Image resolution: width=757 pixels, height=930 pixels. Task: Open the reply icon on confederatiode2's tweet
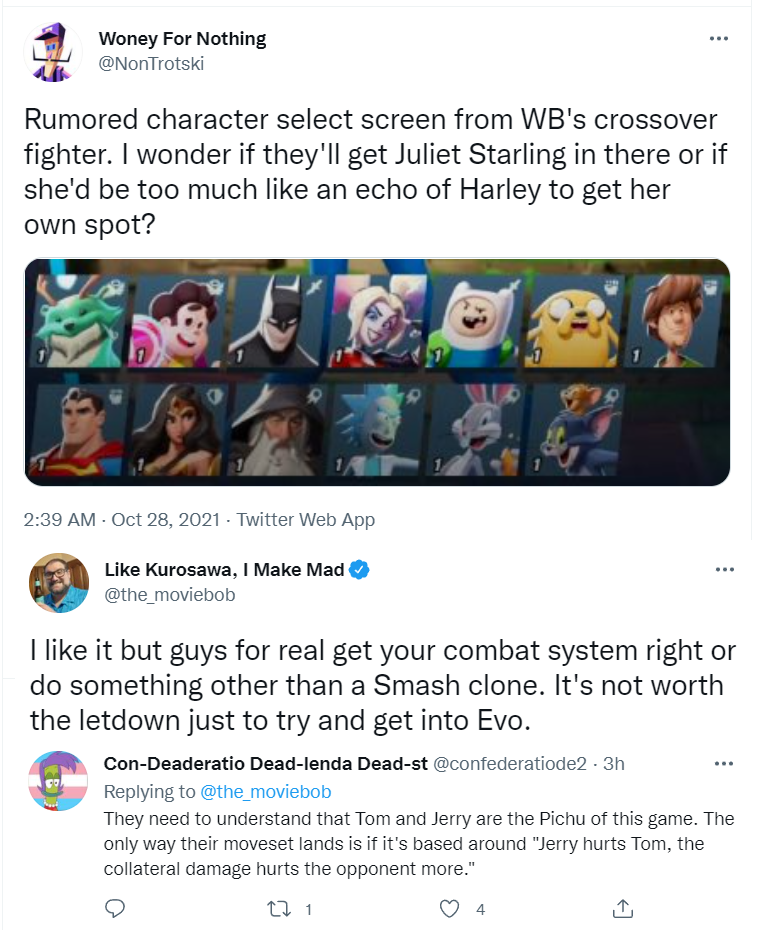(114, 908)
